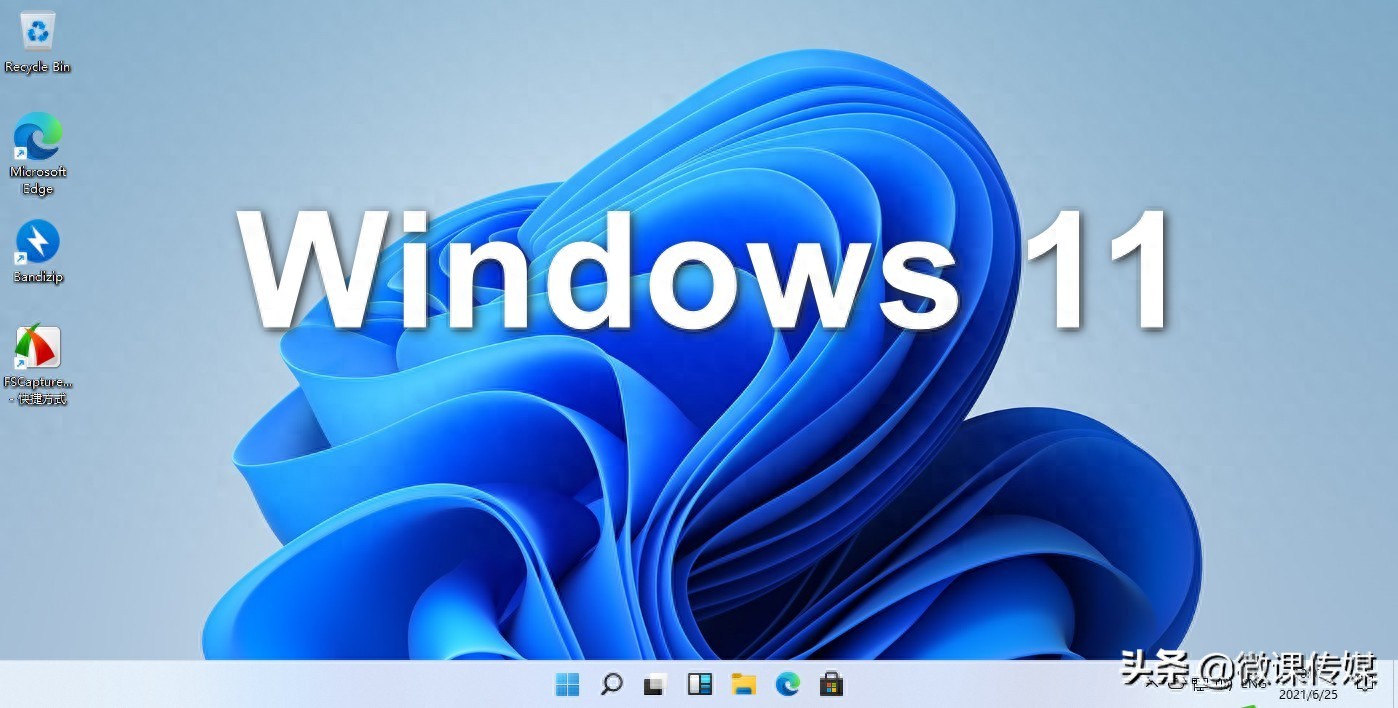Open taskbar Search magnifier

point(611,685)
